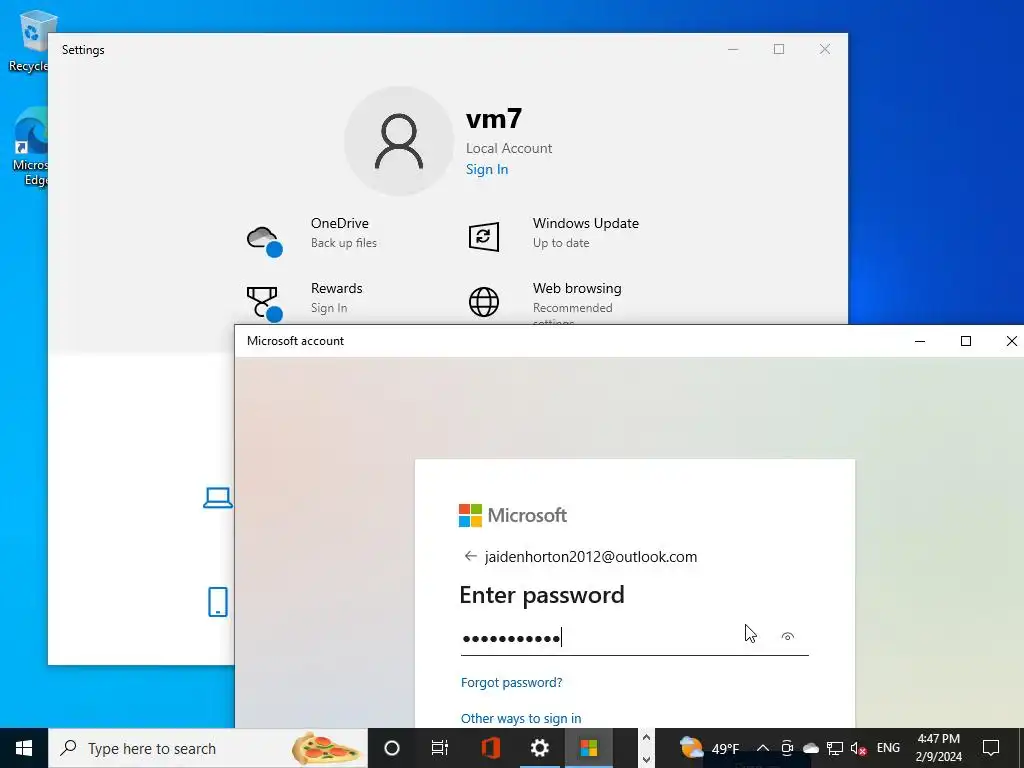Minimize the Settings window
The height and width of the screenshot is (768, 1024).
coord(733,50)
